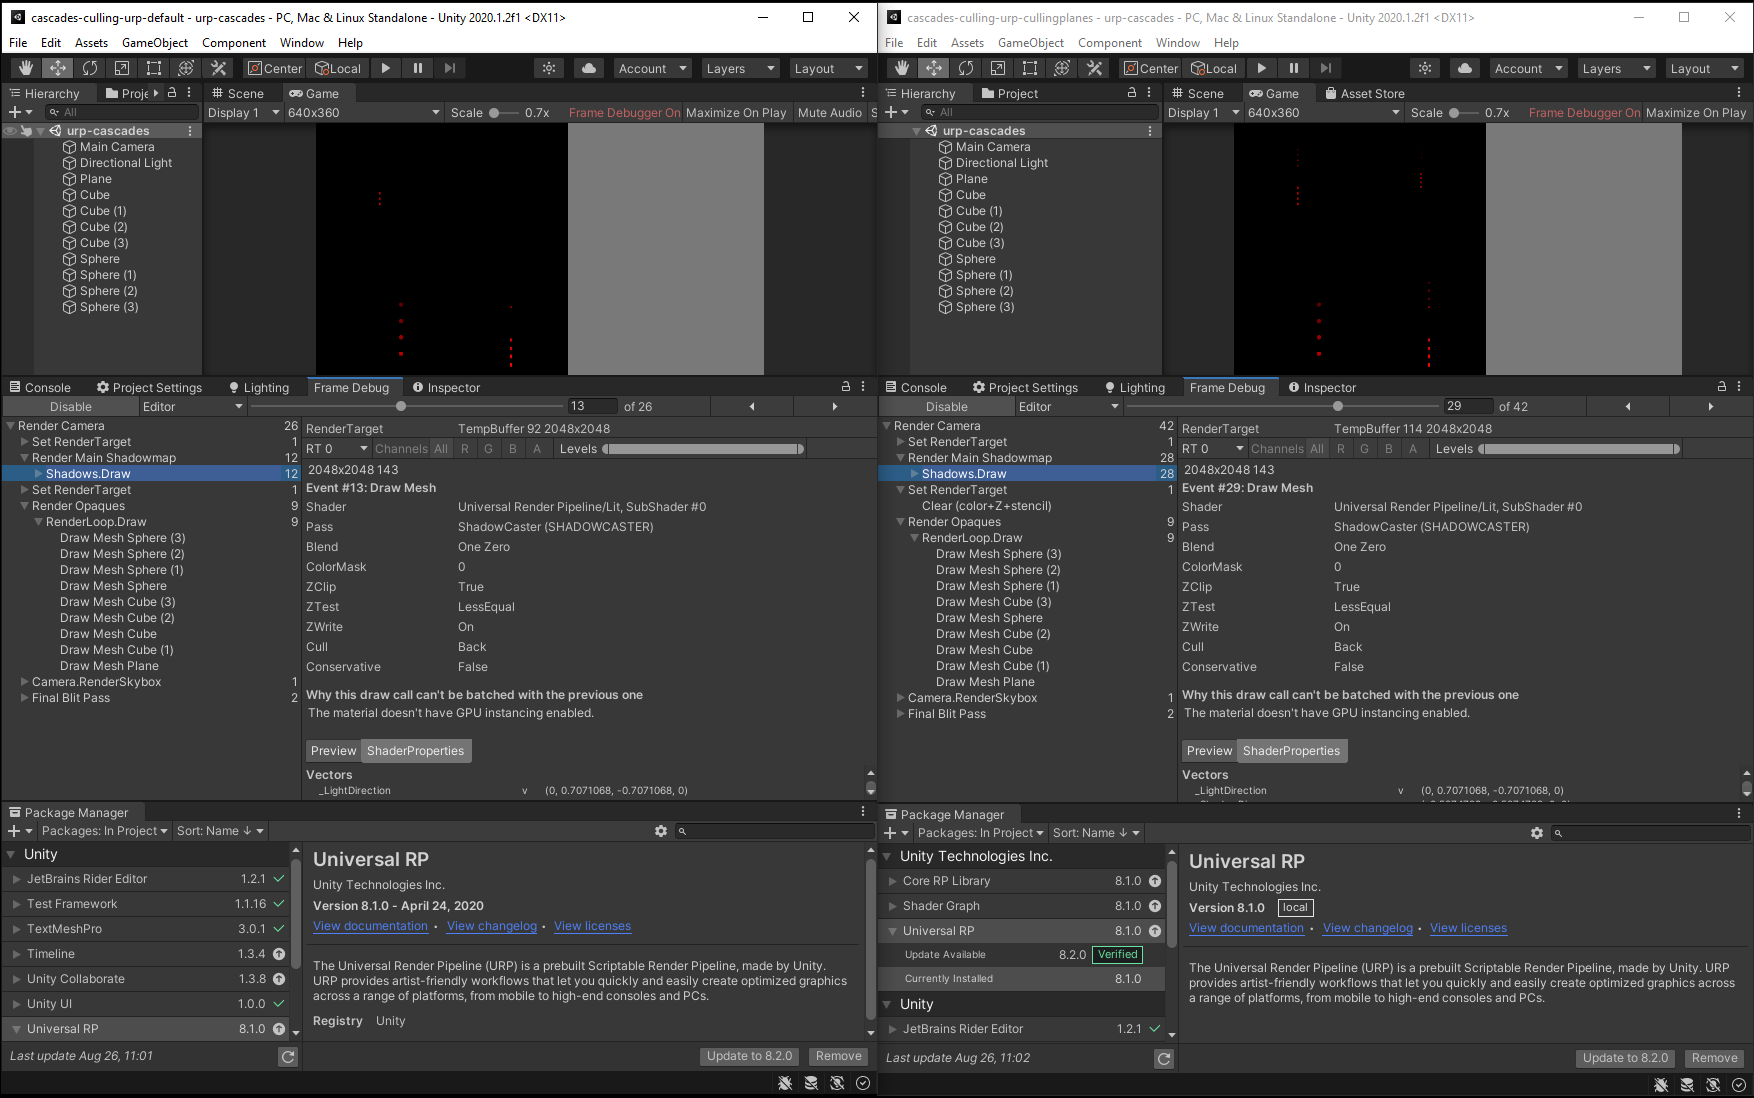This screenshot has width=1754, height=1098.
Task: Open cloud services icon in right toolbar
Action: tap(1465, 68)
